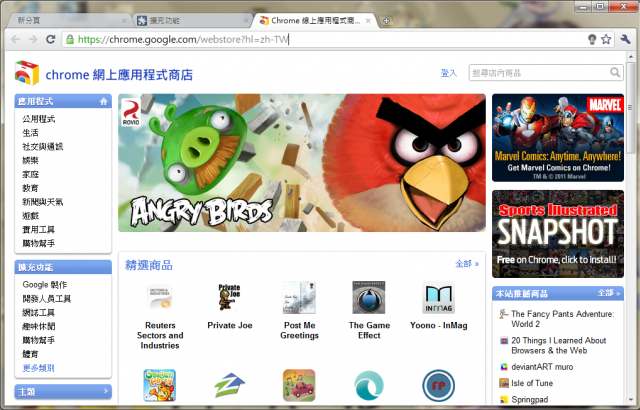Click the Isle of Tune small icon

pyautogui.click(x=504, y=383)
